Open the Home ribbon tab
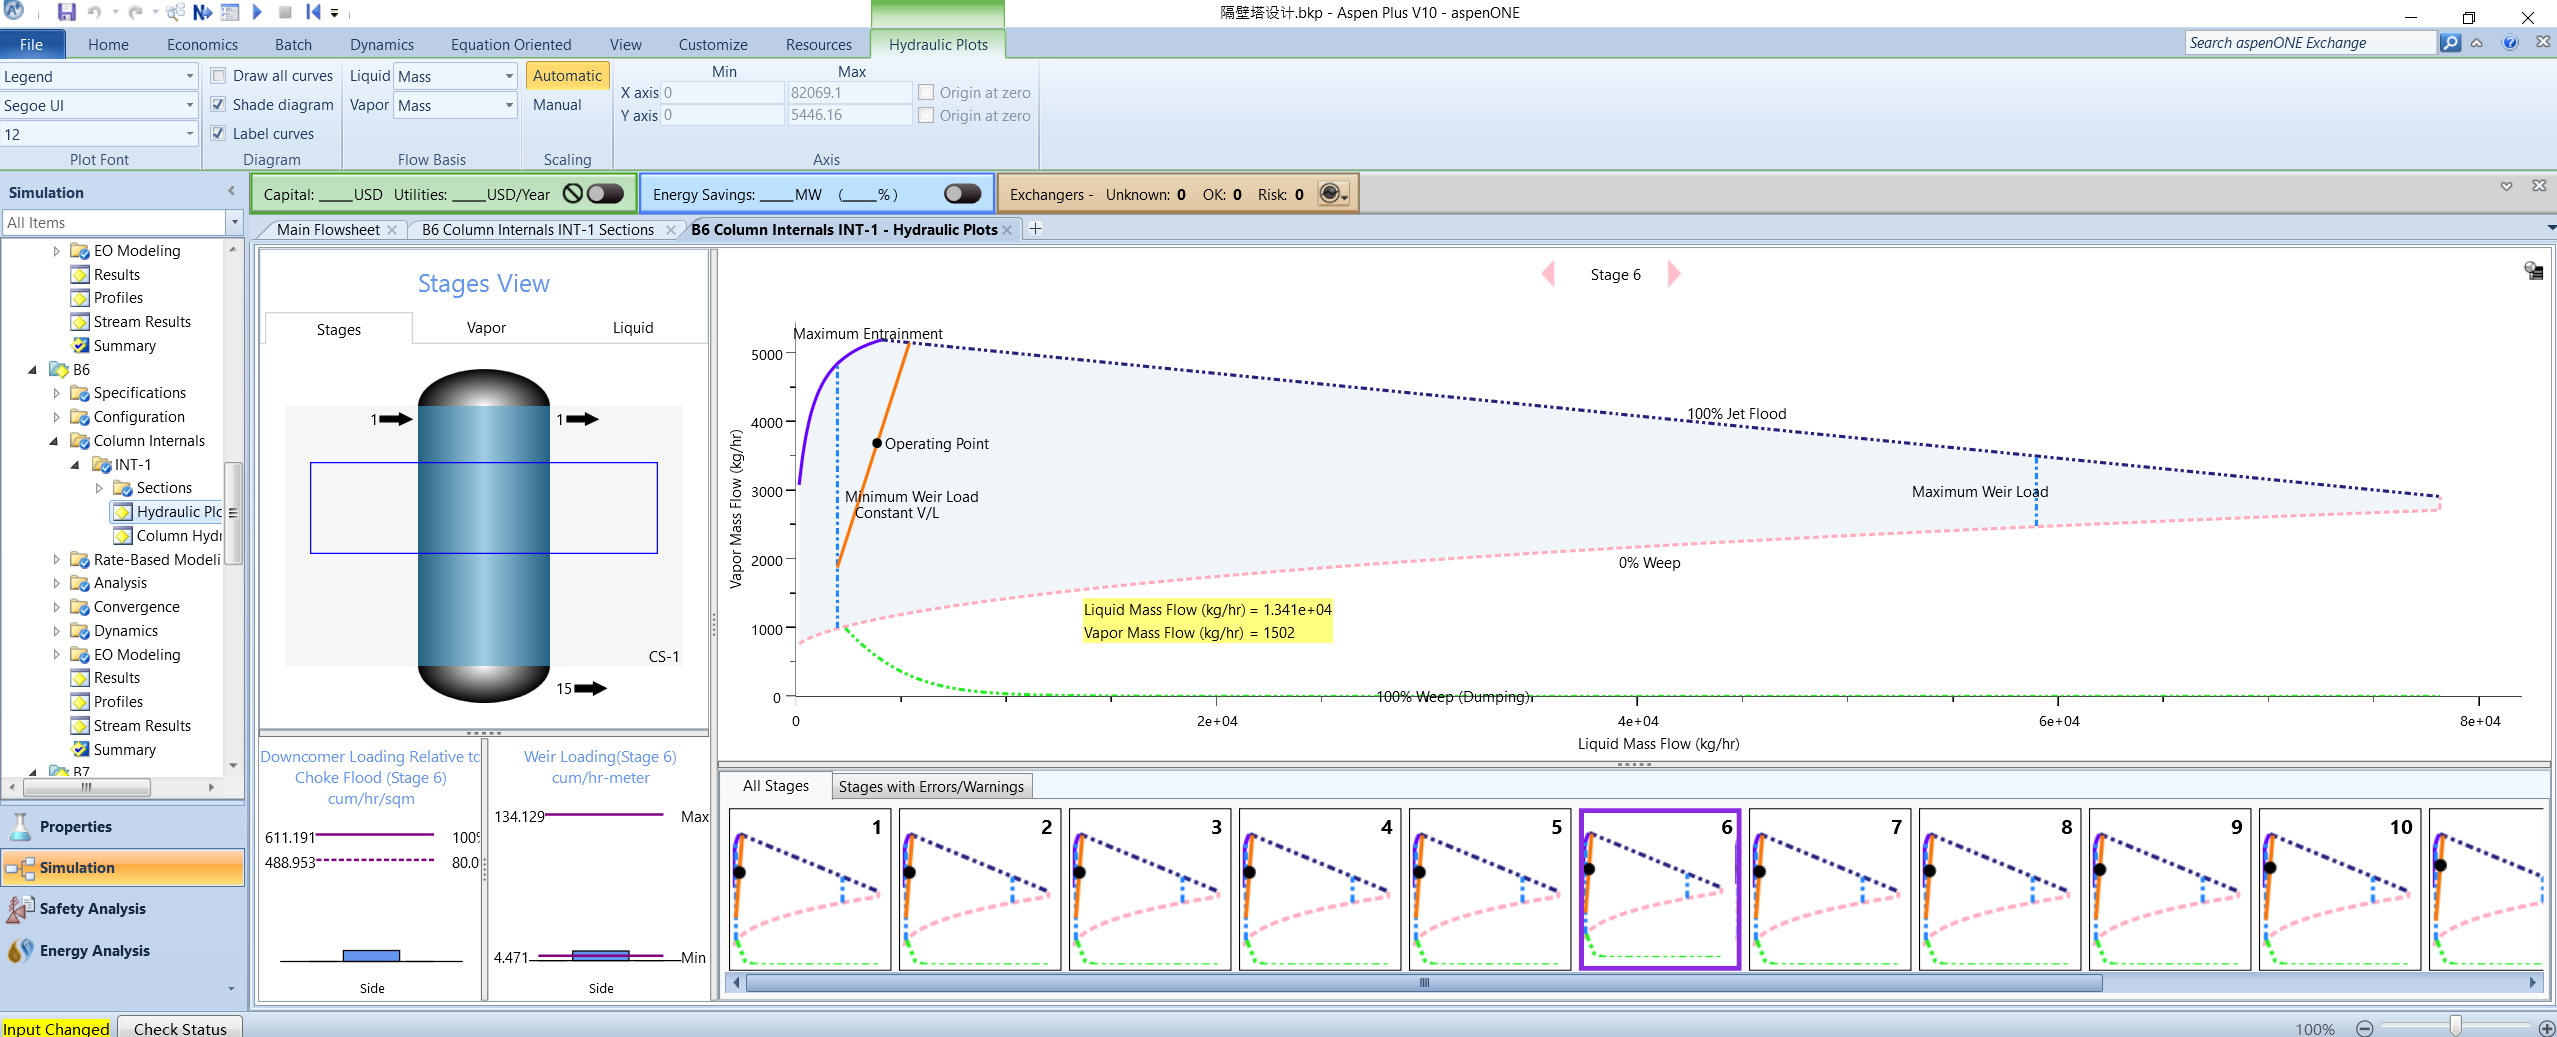Screen dimensions: 2557x1037 click(108, 44)
